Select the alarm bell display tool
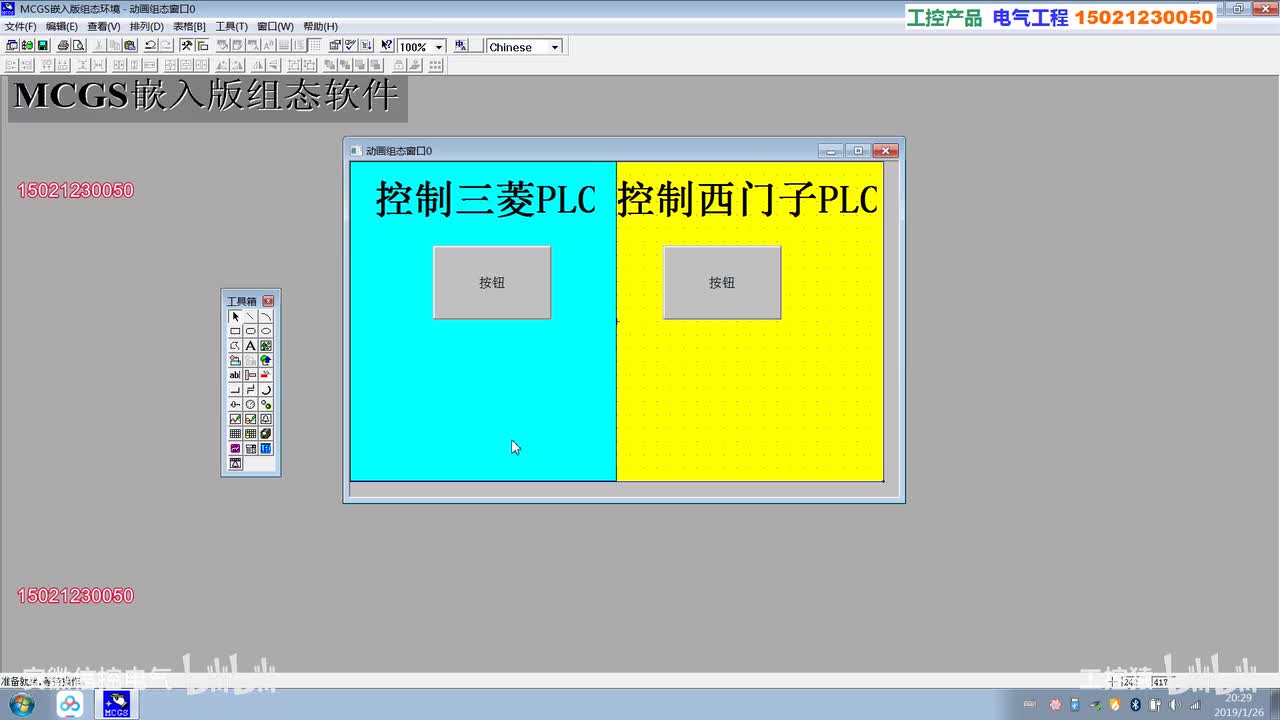This screenshot has width=1280, height=720. point(266,419)
